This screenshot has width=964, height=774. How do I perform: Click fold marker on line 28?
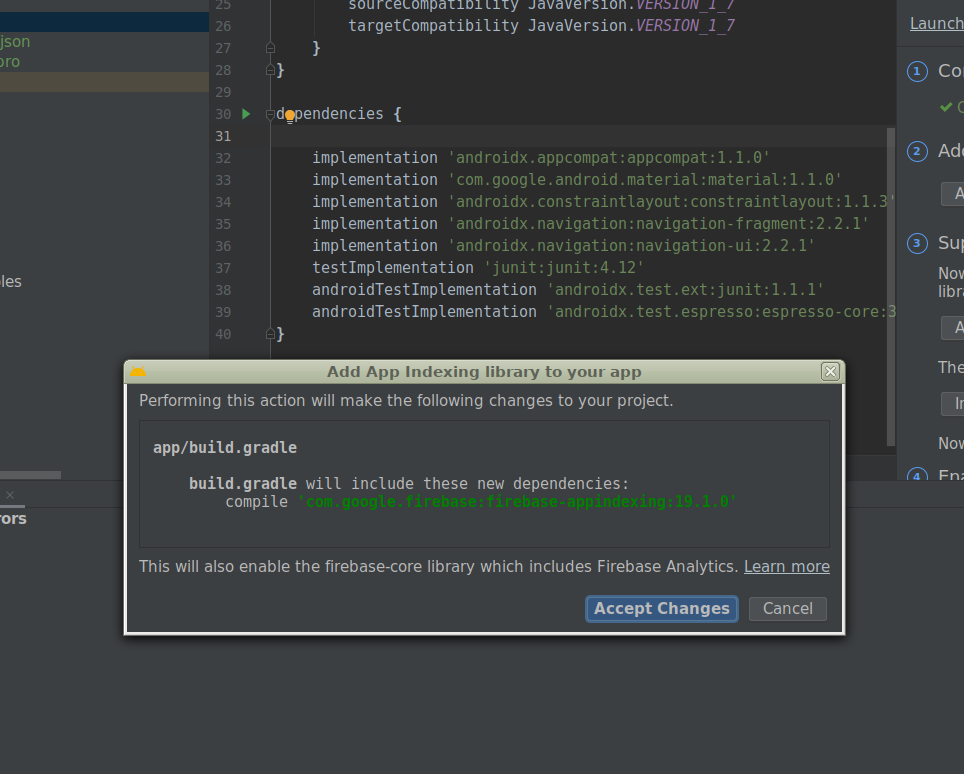click(x=270, y=70)
